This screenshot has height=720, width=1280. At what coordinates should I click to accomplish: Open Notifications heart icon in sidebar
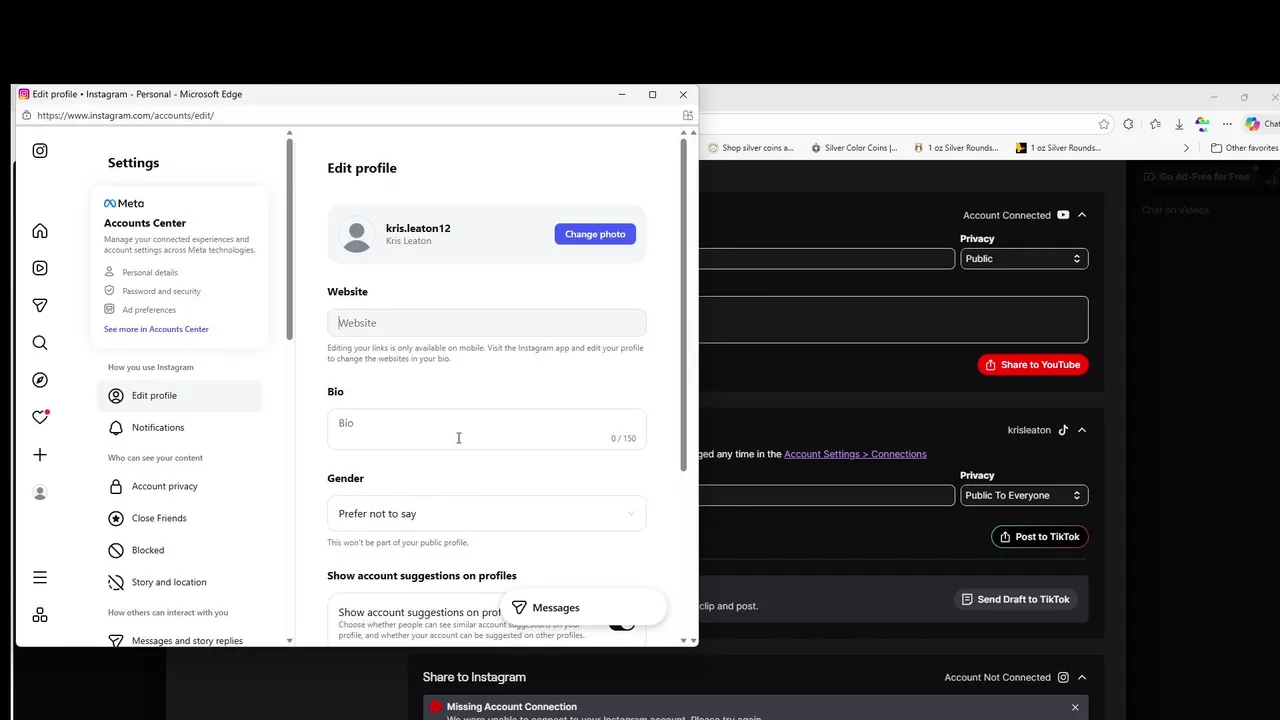(40, 417)
